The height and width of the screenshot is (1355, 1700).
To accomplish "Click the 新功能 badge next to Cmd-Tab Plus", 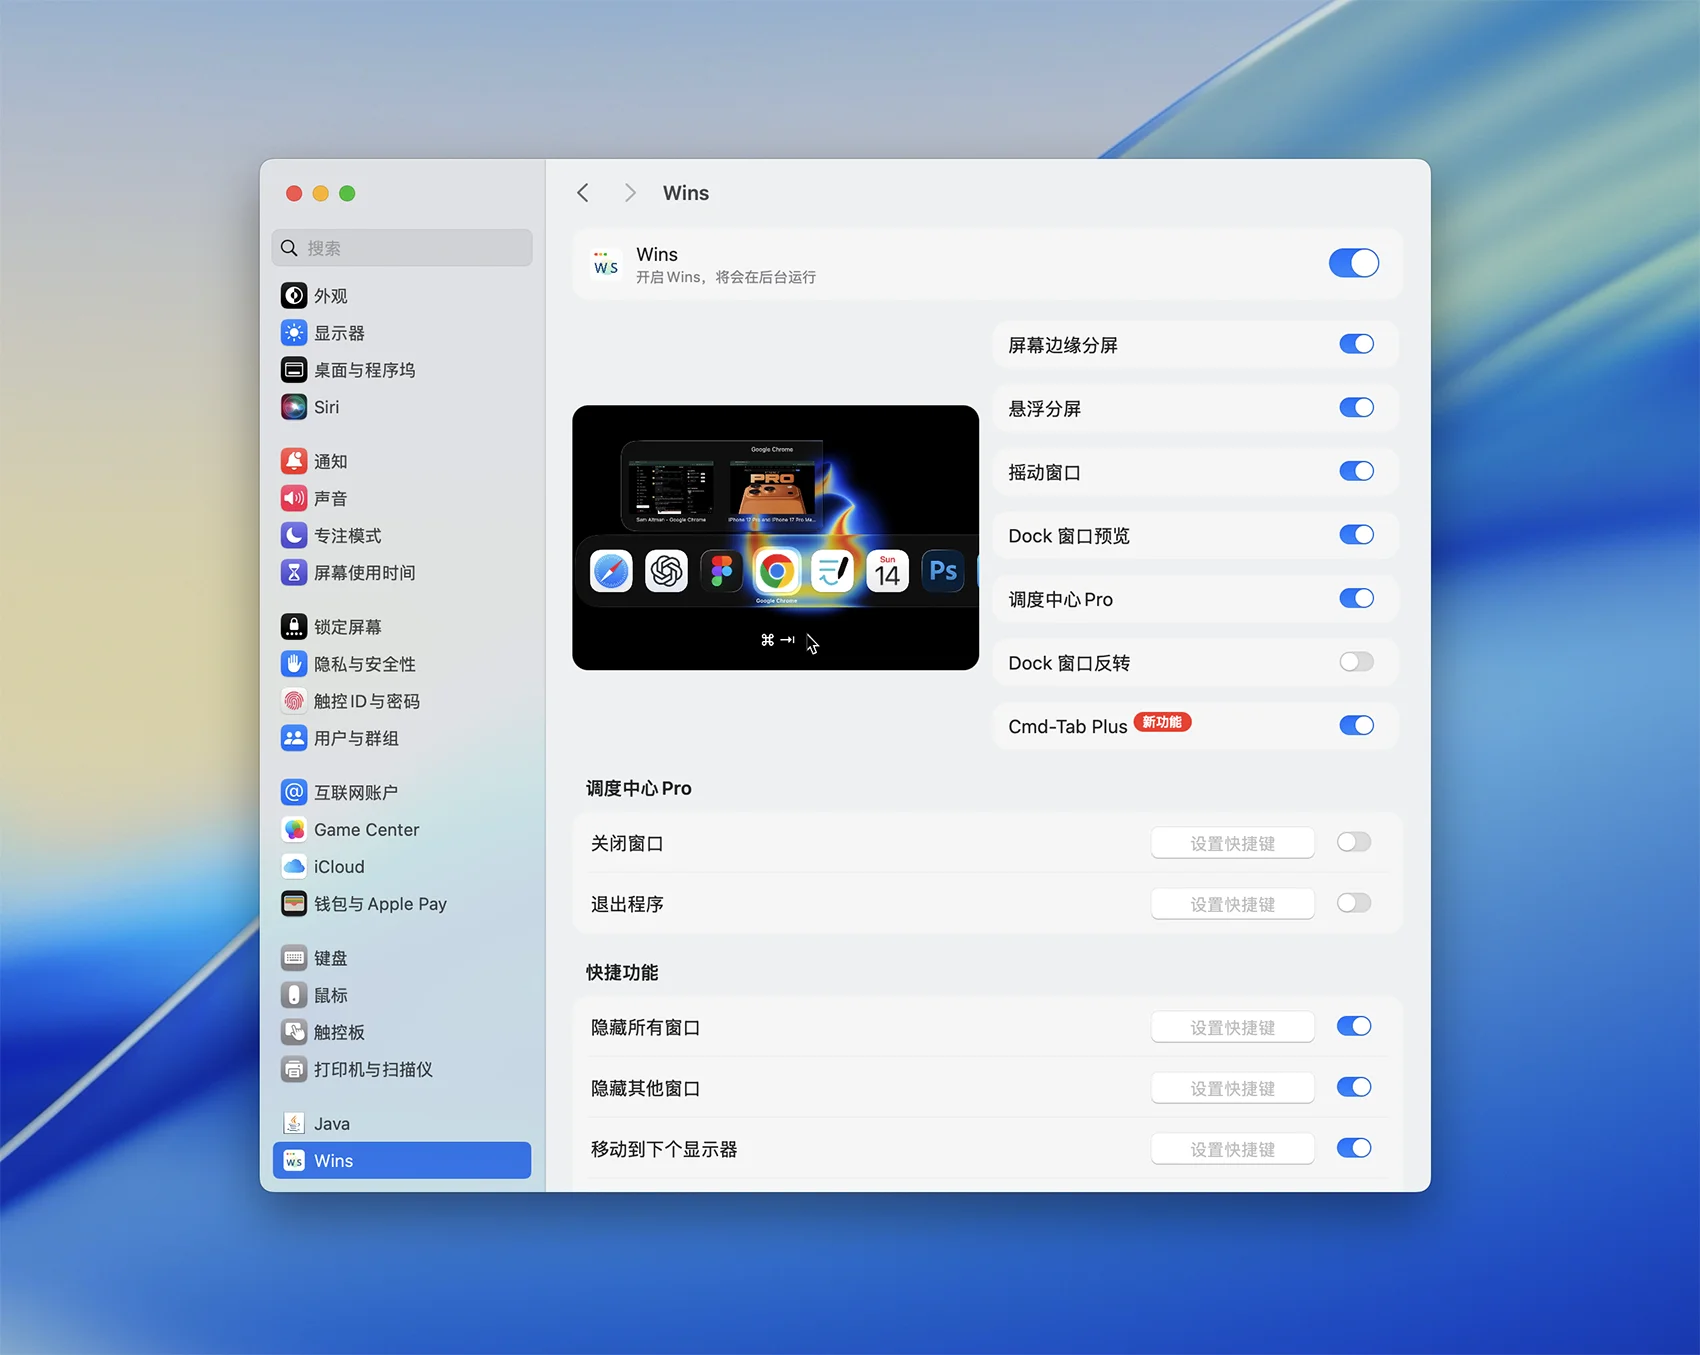I will coord(1162,722).
